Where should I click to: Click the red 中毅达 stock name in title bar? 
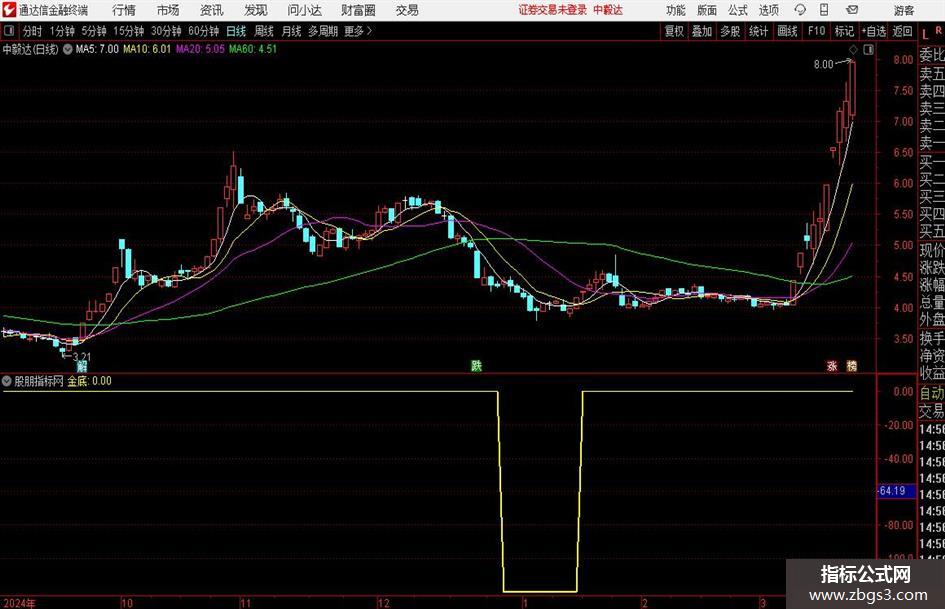click(608, 10)
